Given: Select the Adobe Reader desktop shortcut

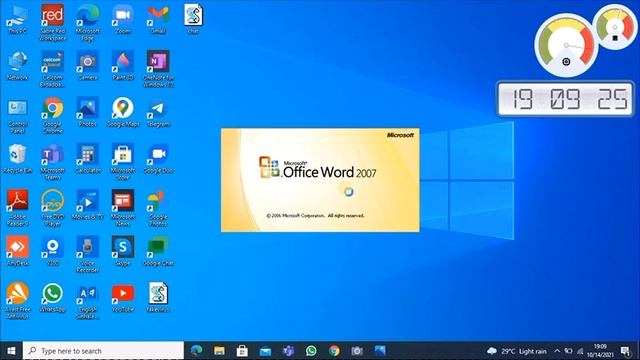Looking at the screenshot, I should [18, 208].
